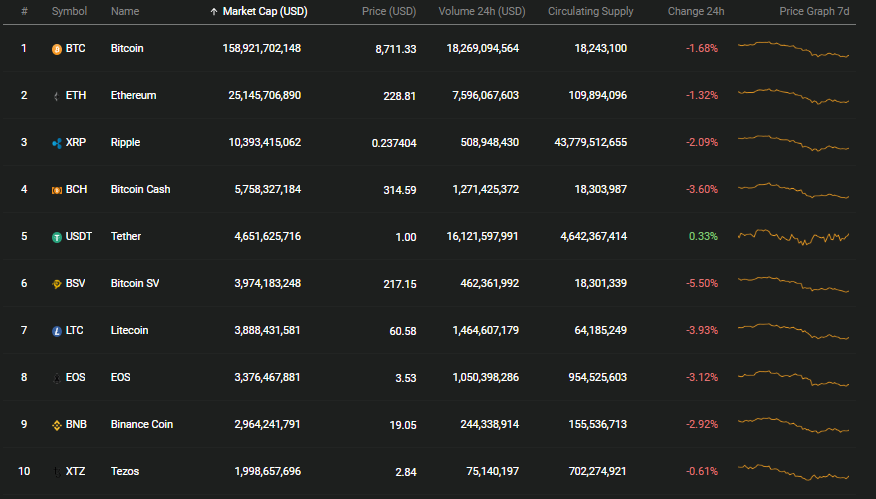Screen dimensions: 876x499
Task: Click Litecoin circulating supply 64,185,249
Action: (601, 330)
